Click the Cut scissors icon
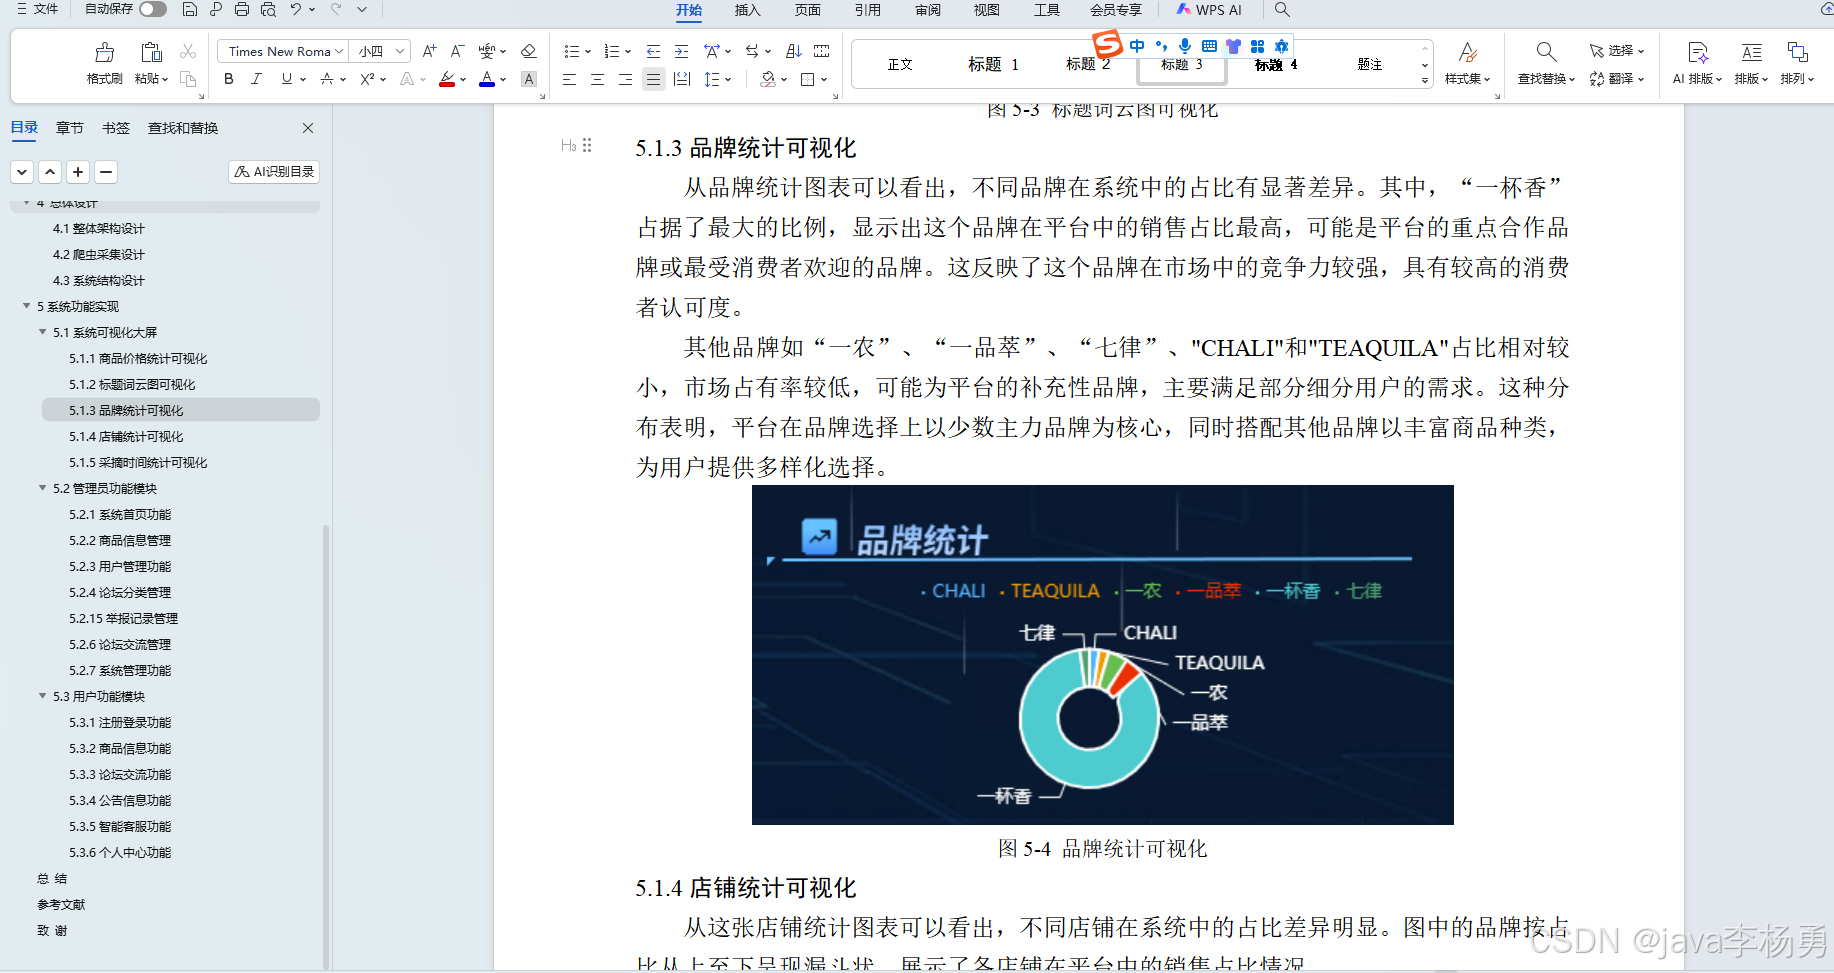 [x=188, y=51]
